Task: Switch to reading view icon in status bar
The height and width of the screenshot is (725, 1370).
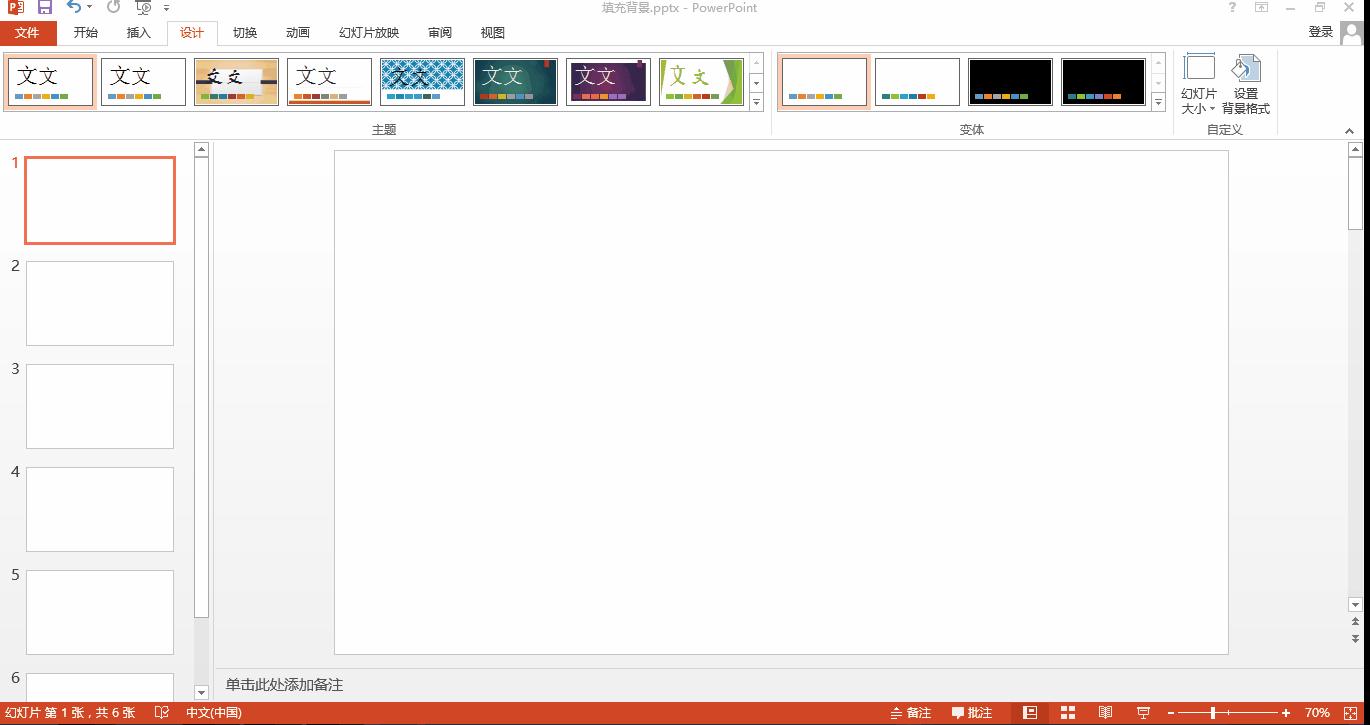Action: point(1105,713)
